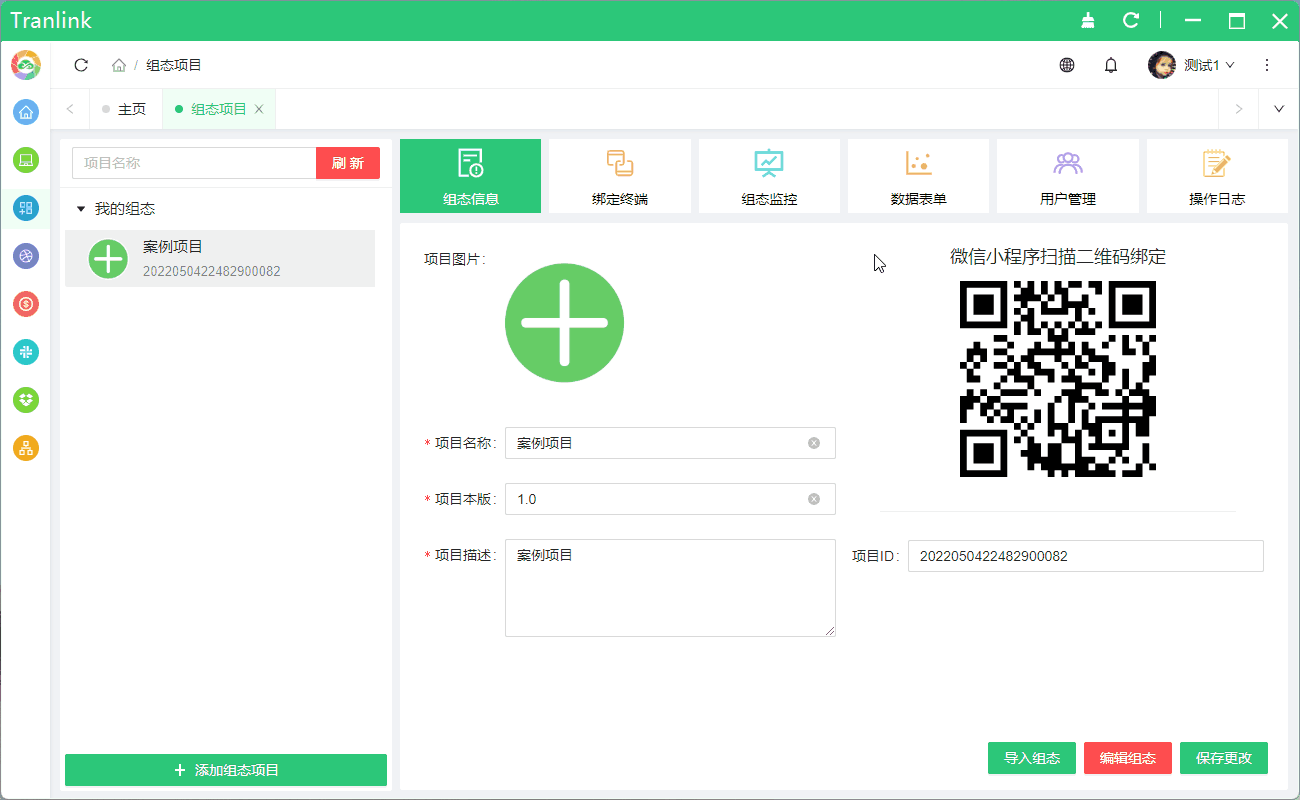The width and height of the screenshot is (1300, 800).
Task: Click the 项目名称 input containing 案例项目
Action: (x=670, y=443)
